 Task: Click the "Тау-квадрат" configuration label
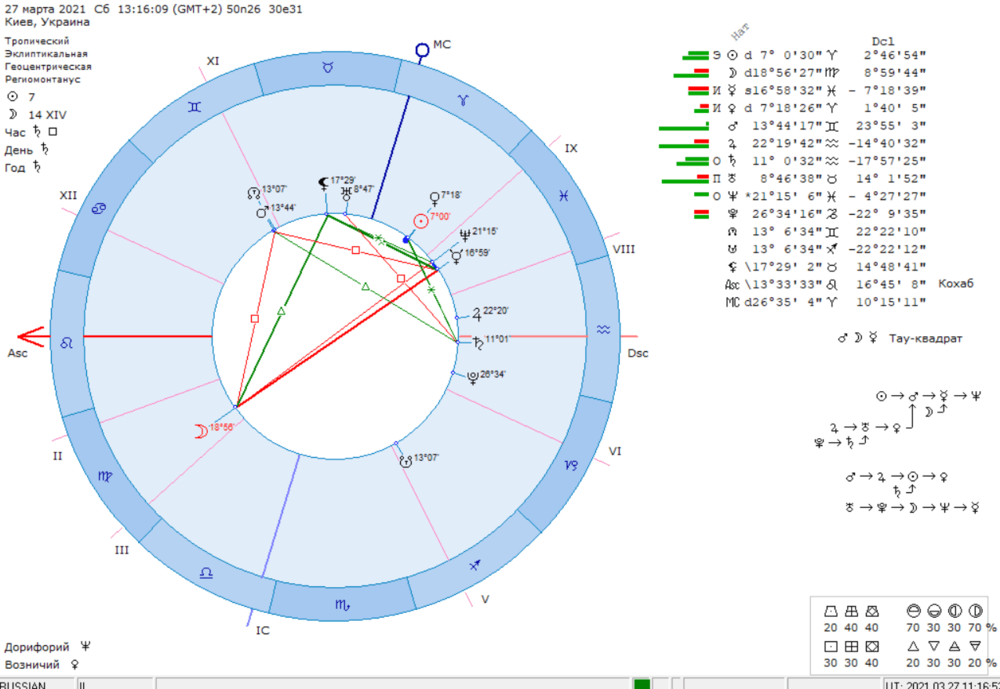(925, 339)
